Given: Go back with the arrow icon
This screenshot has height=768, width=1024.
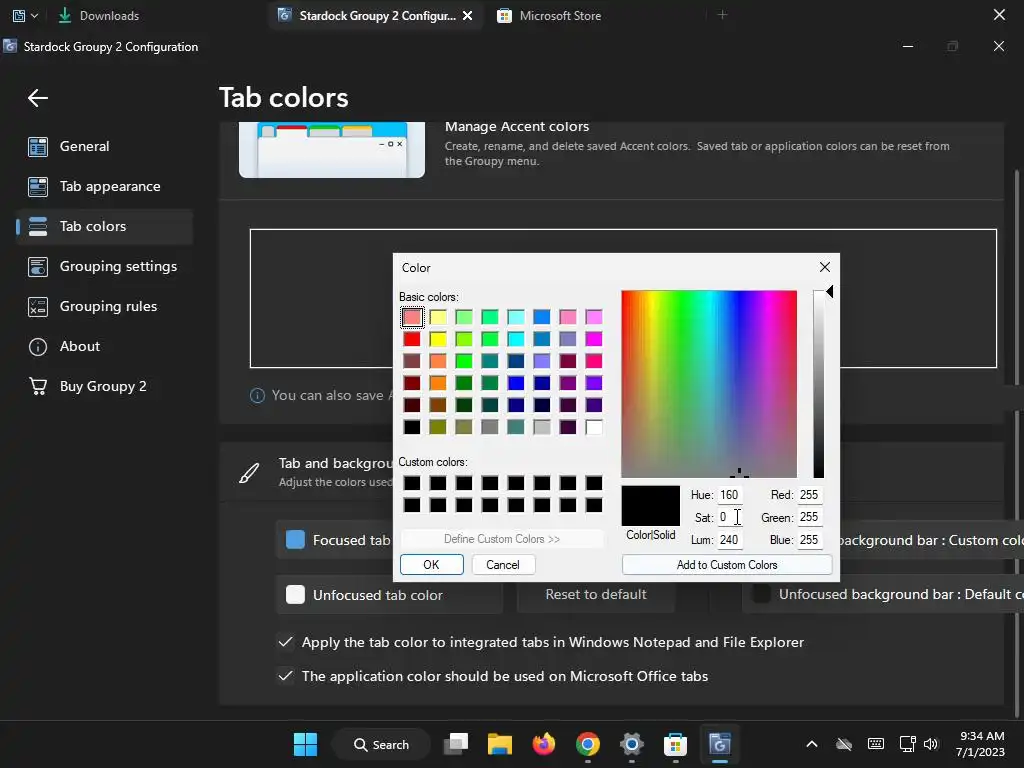Looking at the screenshot, I should (x=38, y=98).
